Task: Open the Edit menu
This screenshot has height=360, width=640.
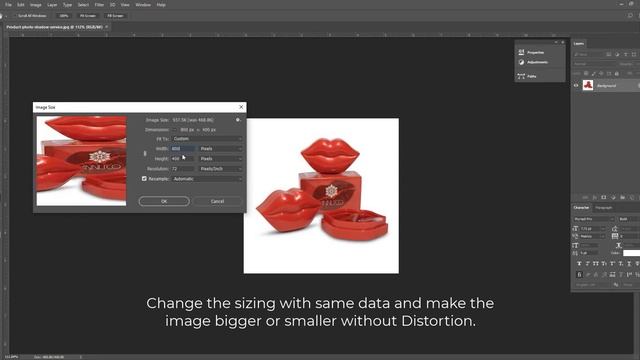Action: pyautogui.click(x=21, y=5)
